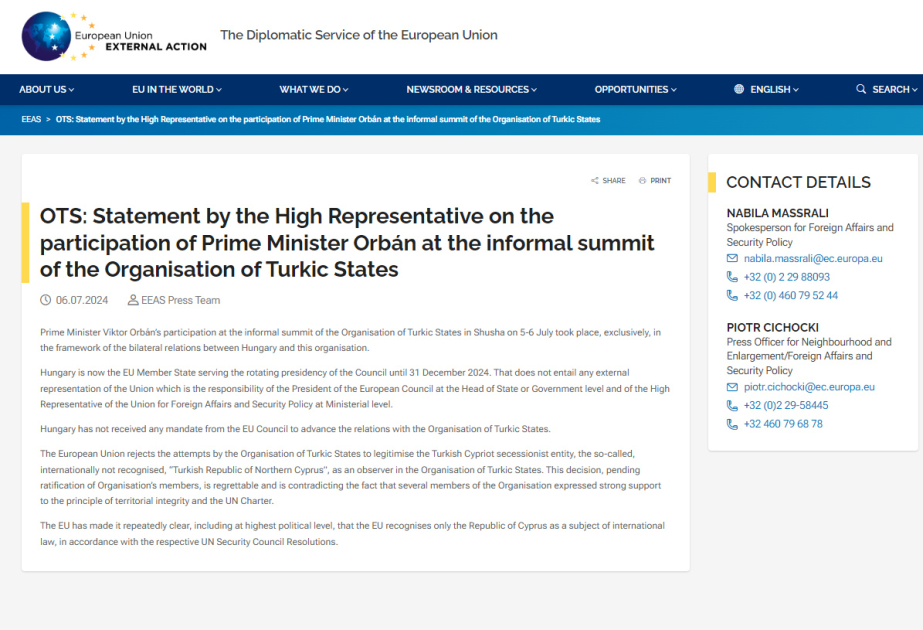Open piotr.cichocki@ec.europa.eu email link
The height and width of the screenshot is (630, 923).
[809, 387]
